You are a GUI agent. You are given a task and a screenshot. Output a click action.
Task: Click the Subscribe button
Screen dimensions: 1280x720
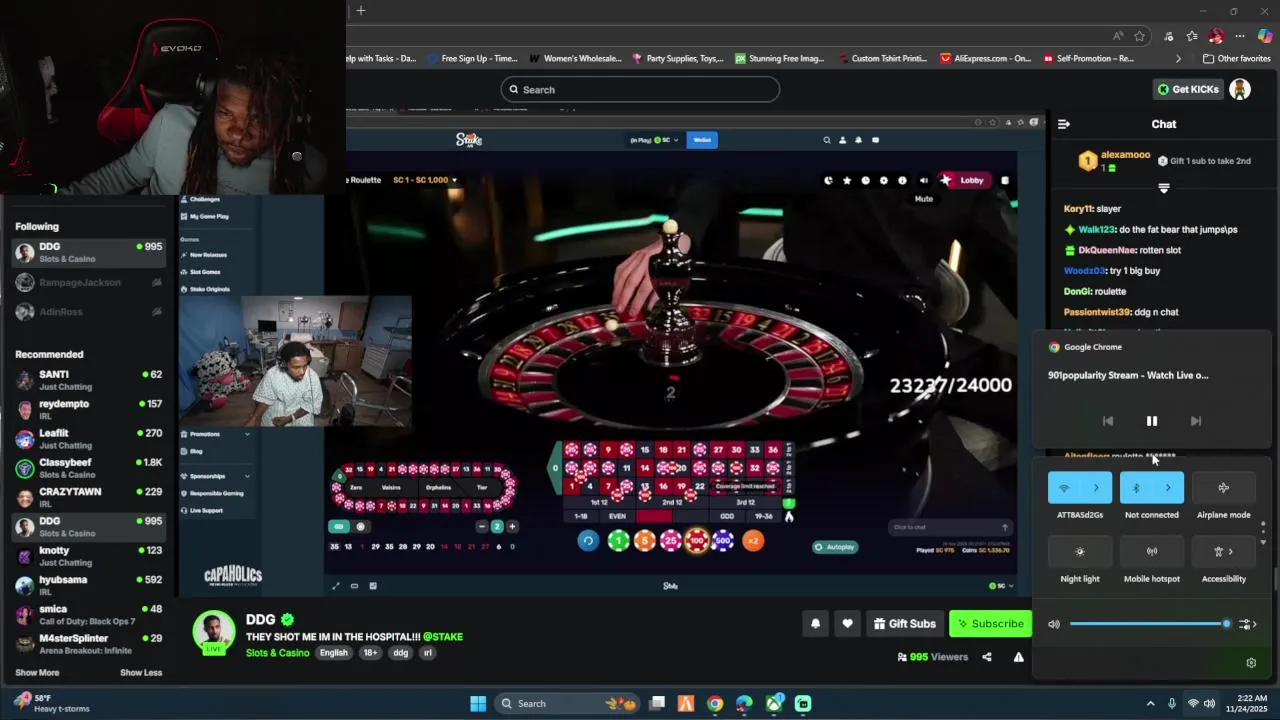tap(990, 624)
